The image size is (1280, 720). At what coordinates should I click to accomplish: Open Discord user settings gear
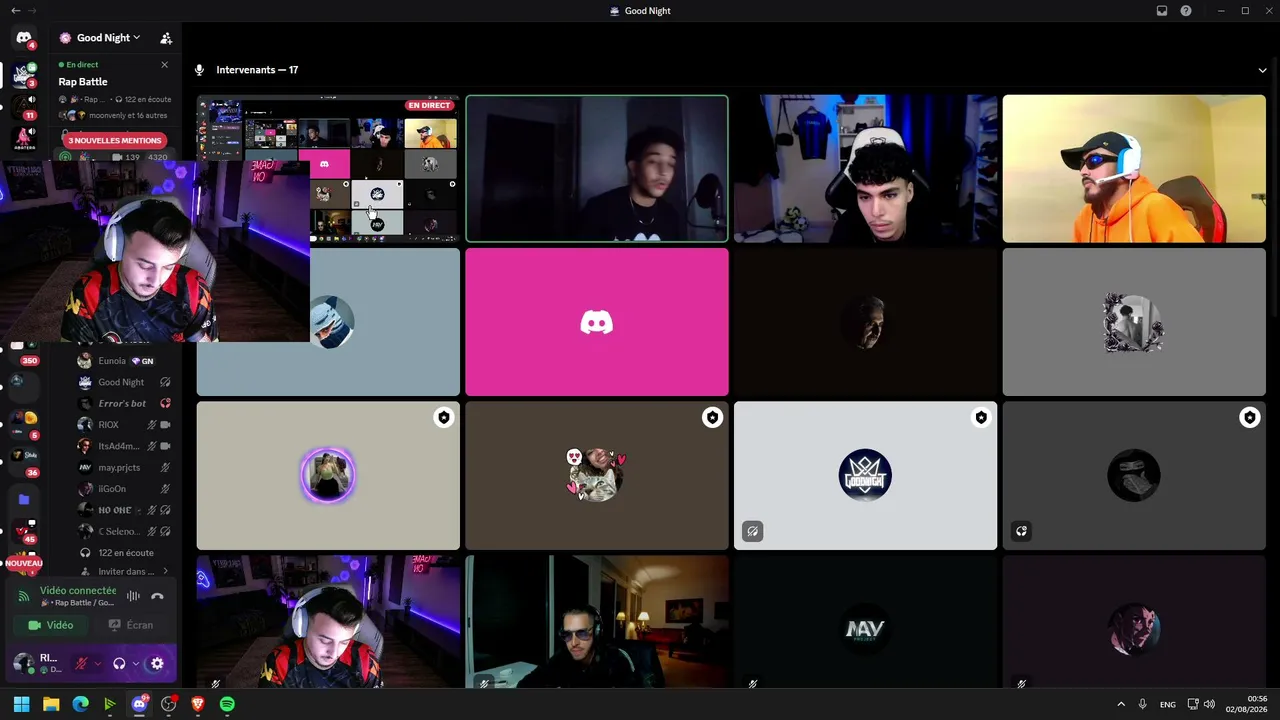pos(157,663)
